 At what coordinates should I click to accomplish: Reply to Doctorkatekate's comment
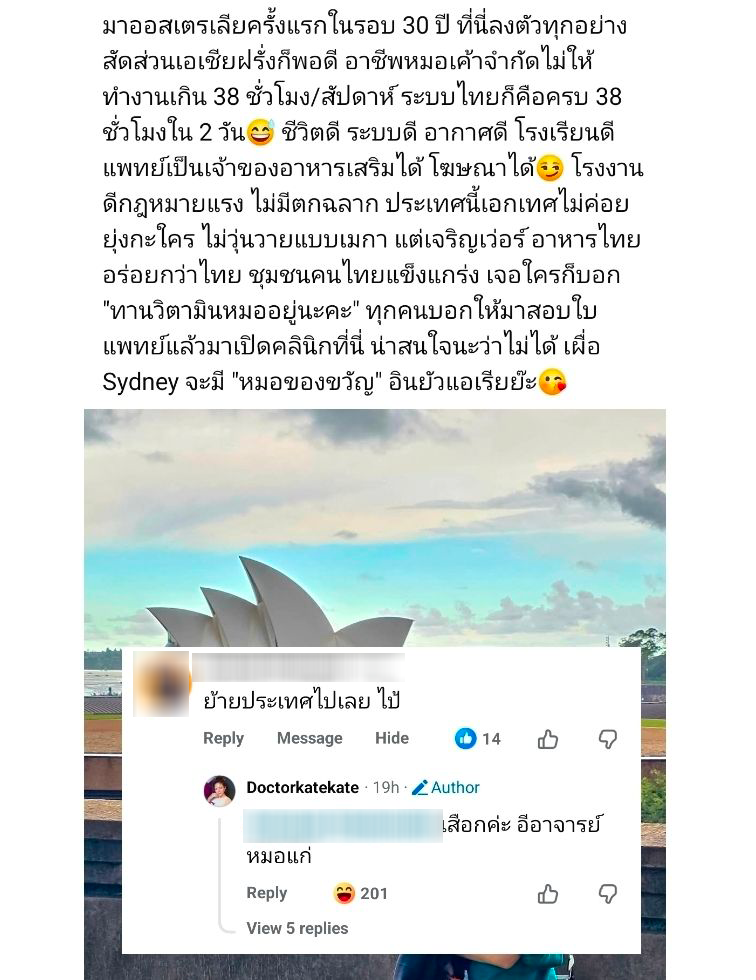pos(266,894)
